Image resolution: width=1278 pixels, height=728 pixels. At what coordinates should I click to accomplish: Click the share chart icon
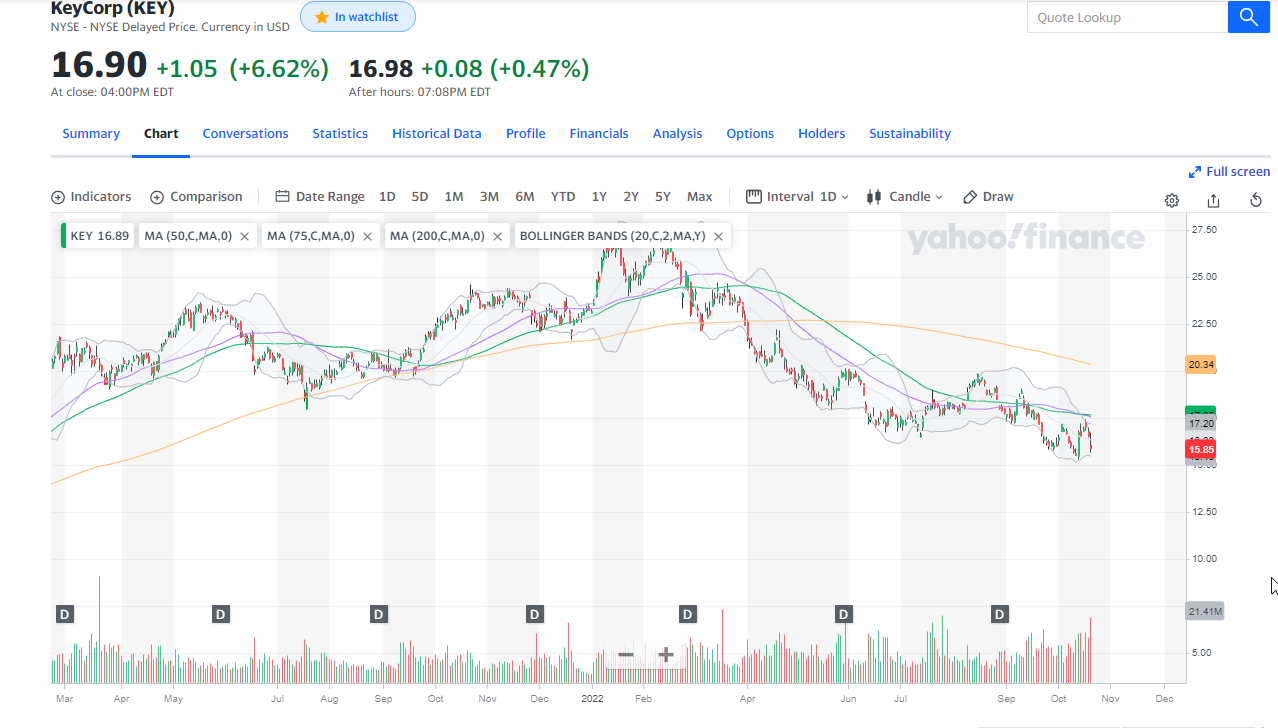tap(1213, 200)
